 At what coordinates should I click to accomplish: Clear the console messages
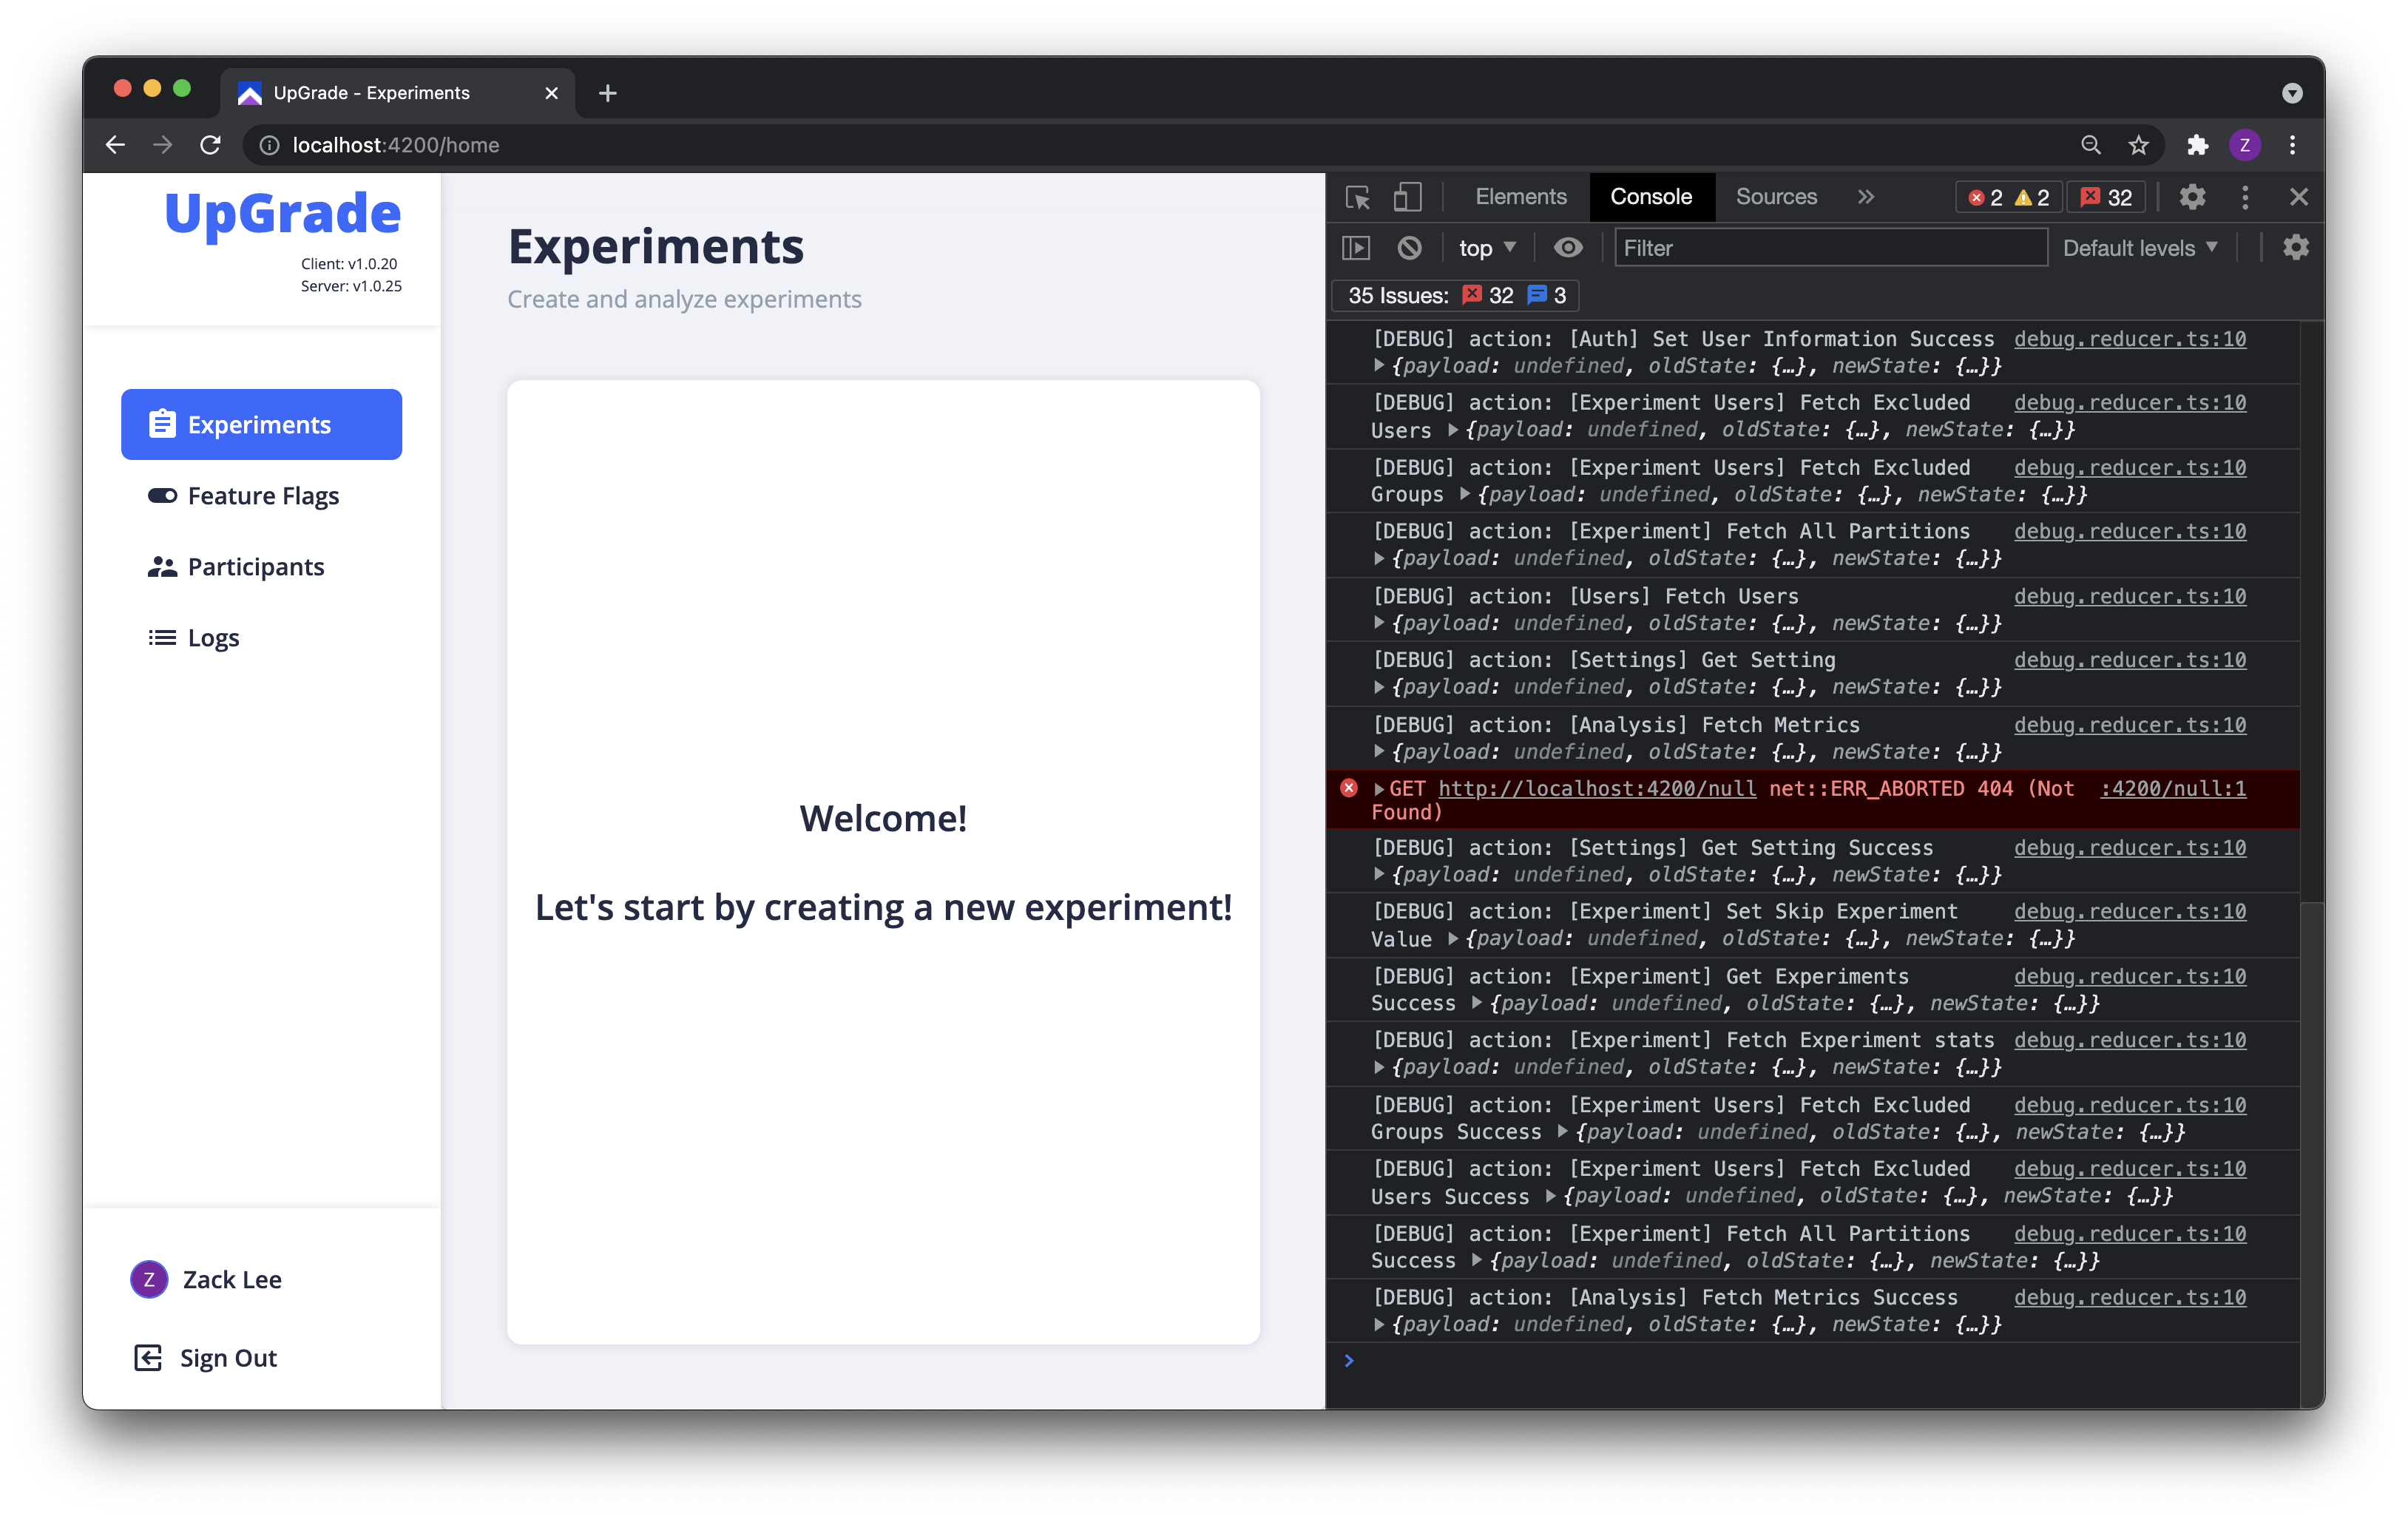pos(1409,248)
